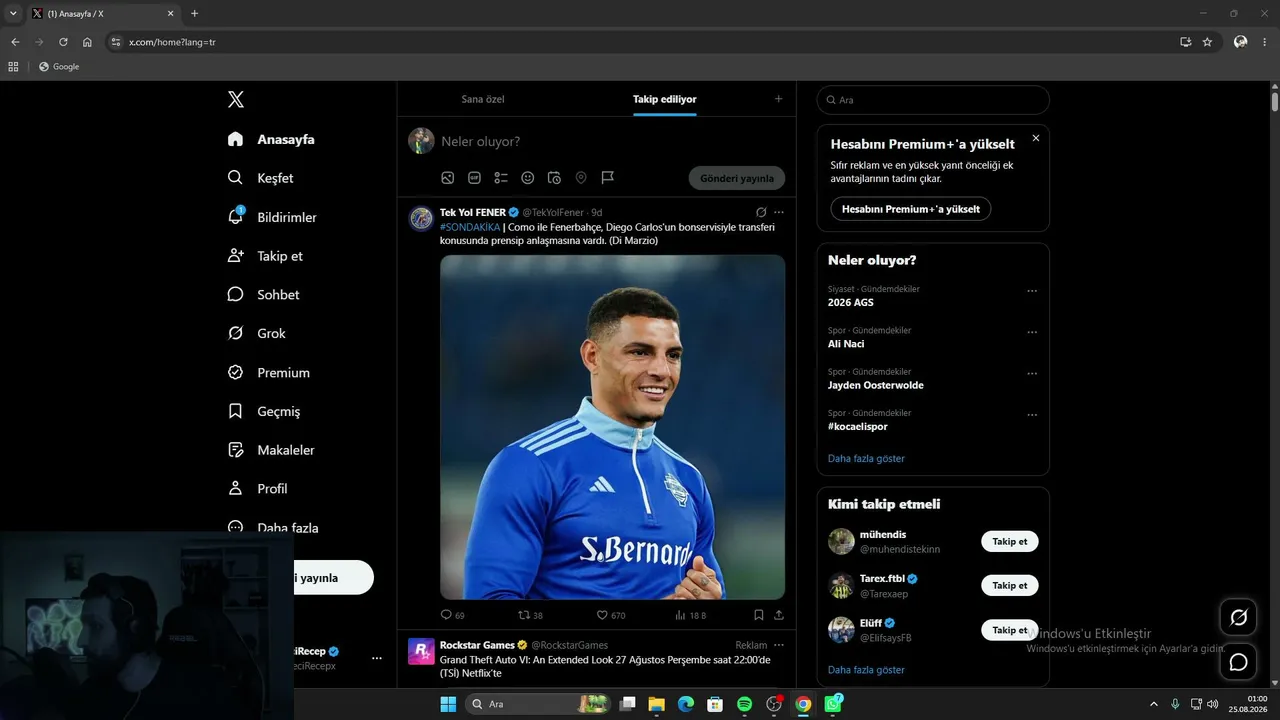Open Spotify from the taskbar

coord(744,704)
